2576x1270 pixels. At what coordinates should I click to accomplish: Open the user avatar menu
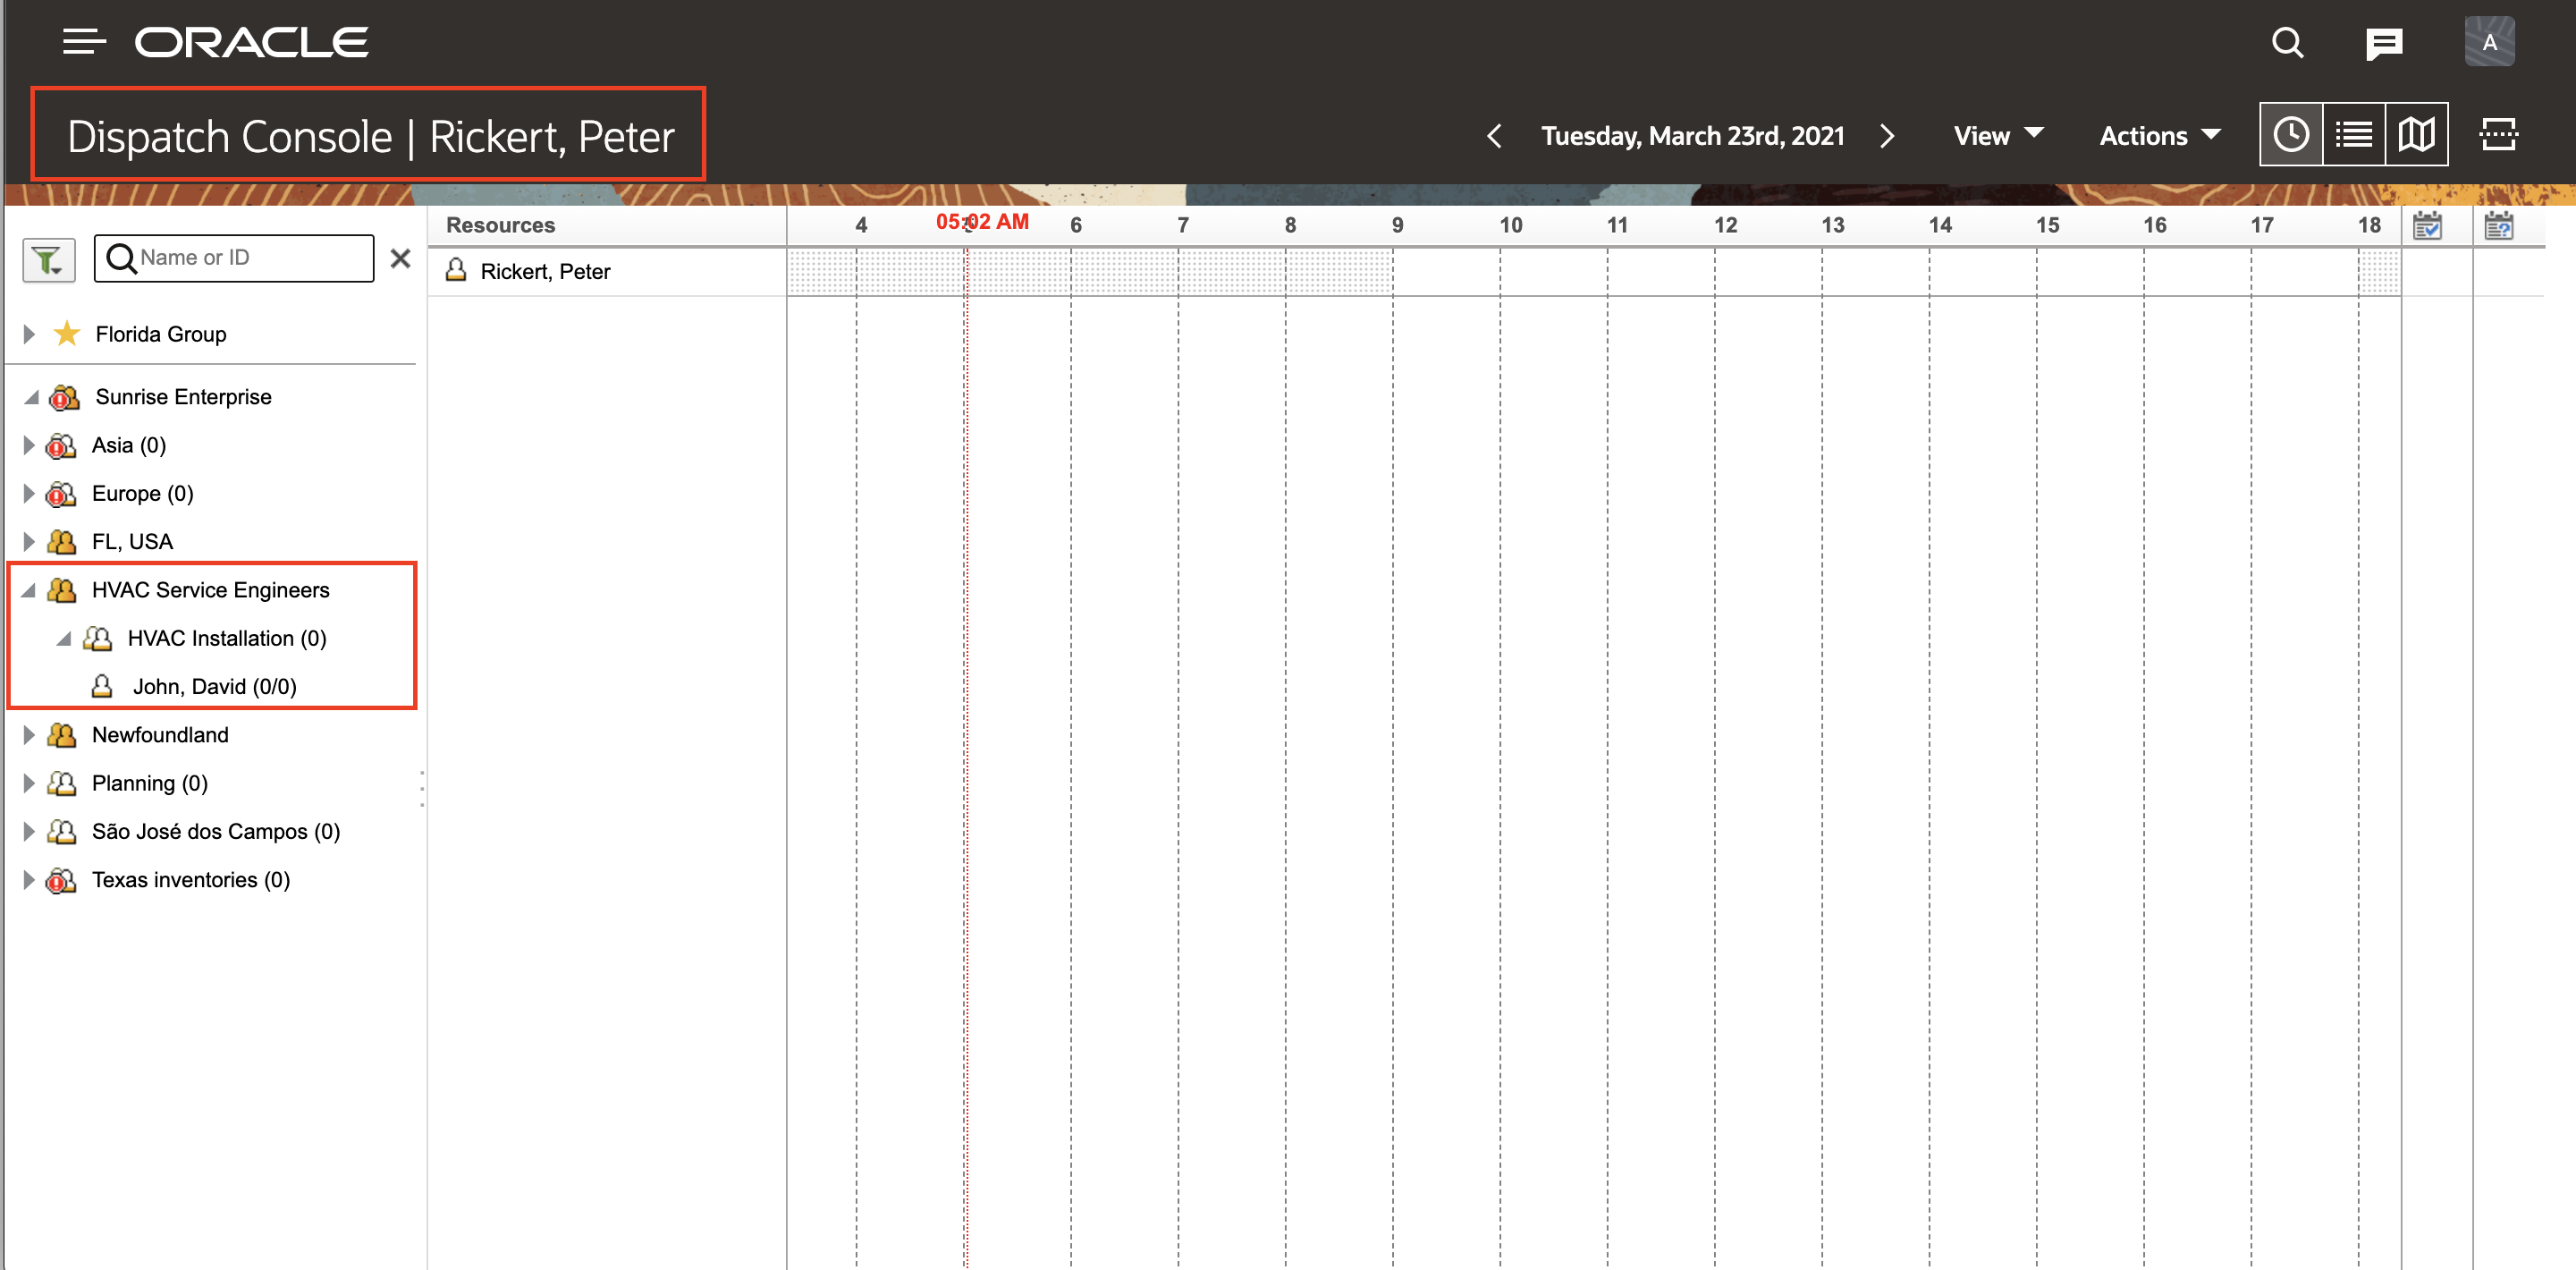[2489, 43]
